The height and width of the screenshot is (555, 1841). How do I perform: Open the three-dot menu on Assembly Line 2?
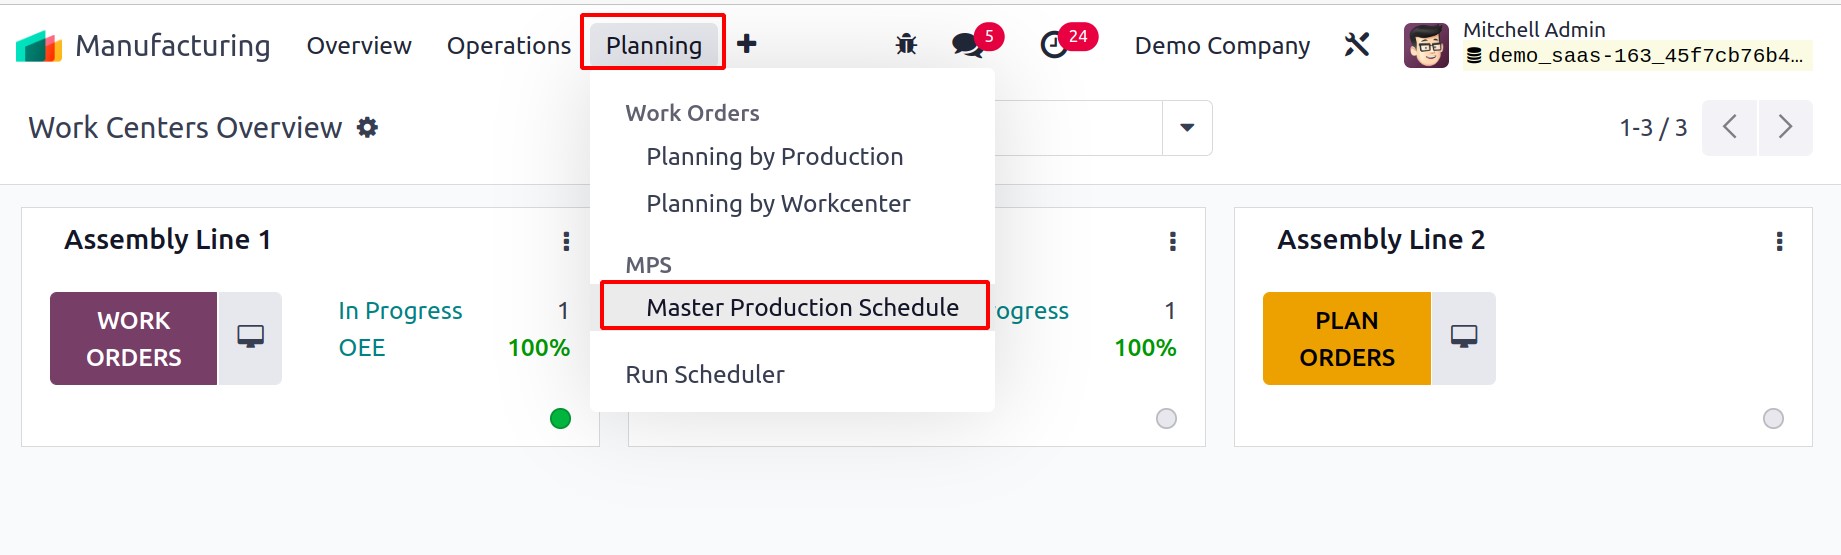coord(1779,241)
